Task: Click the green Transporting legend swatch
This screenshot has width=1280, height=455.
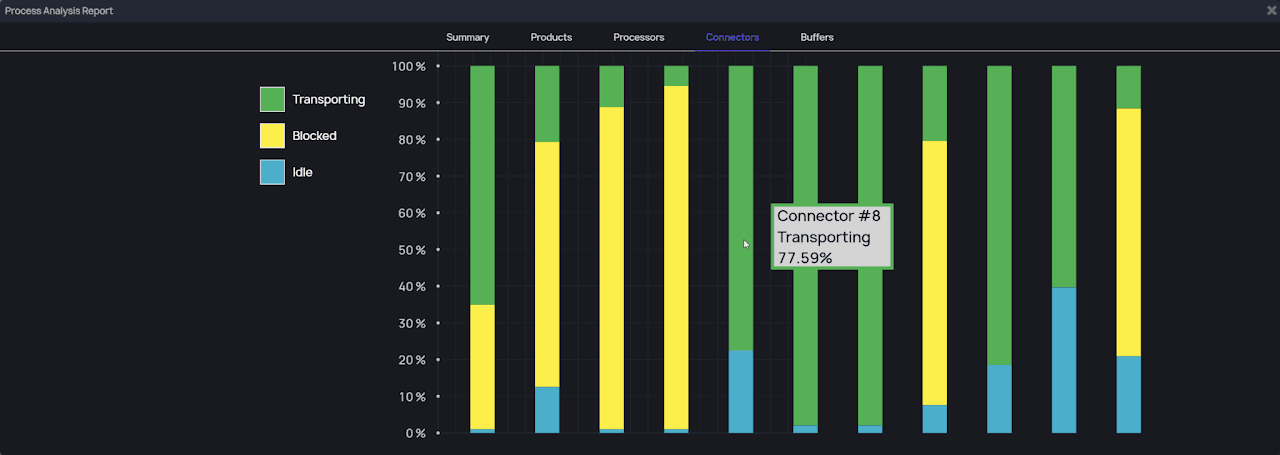Action: [272, 99]
